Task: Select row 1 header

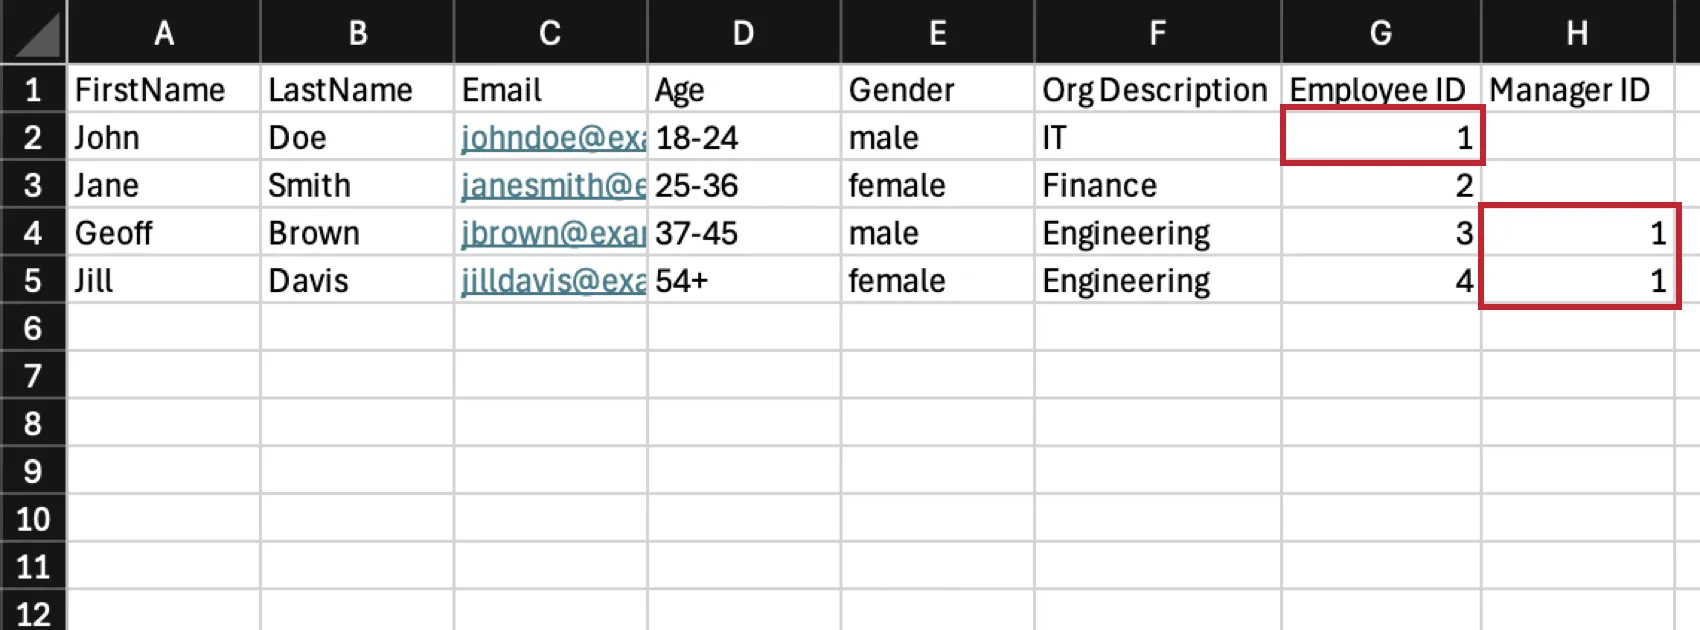Action: (x=33, y=90)
